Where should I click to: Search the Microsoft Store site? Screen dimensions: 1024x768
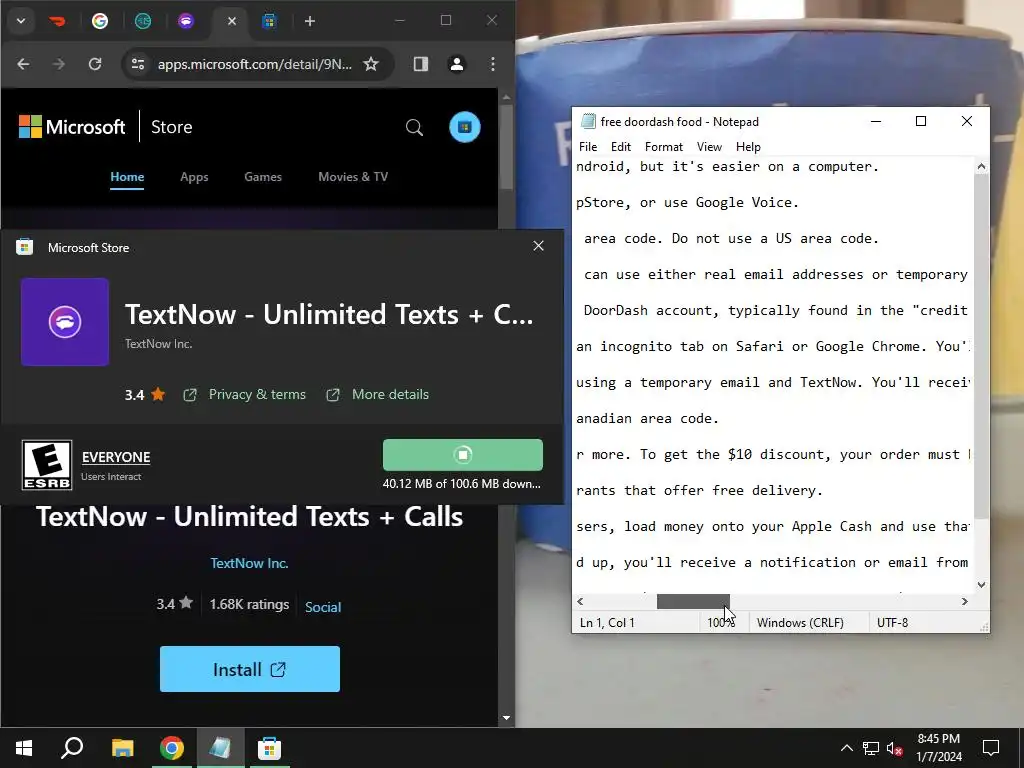[x=414, y=127]
